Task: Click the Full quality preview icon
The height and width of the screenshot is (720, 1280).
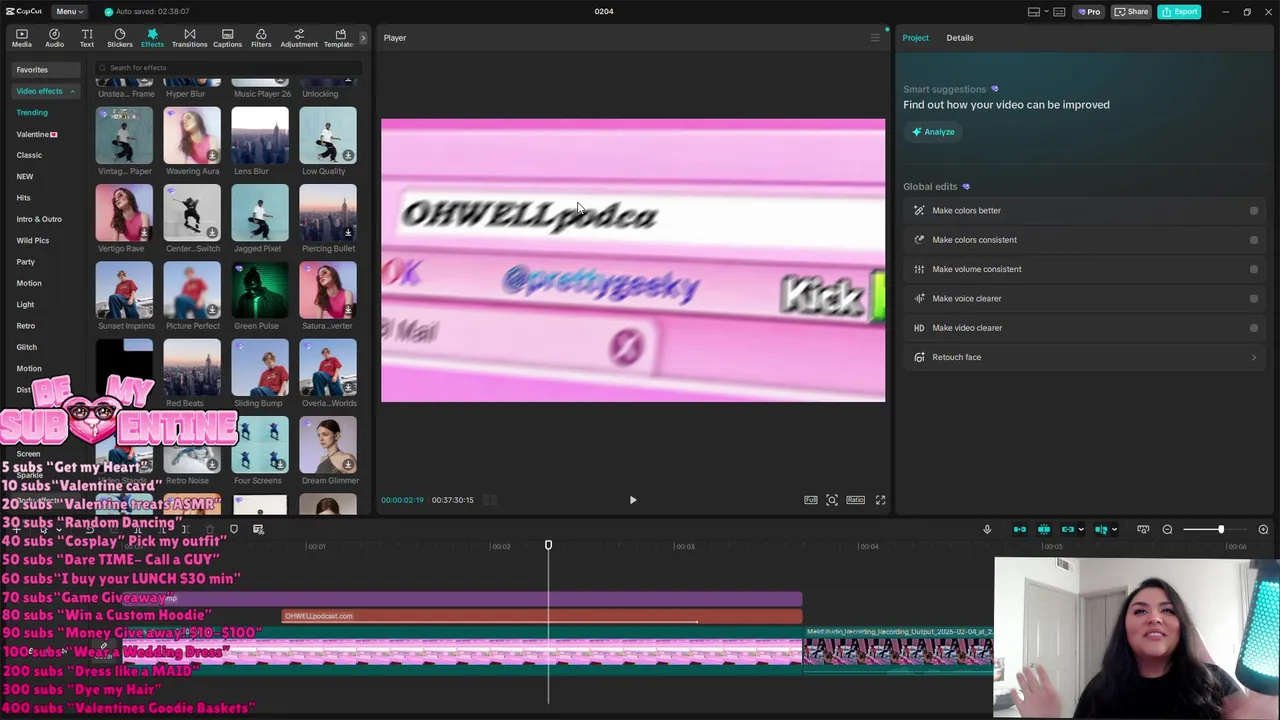Action: (811, 500)
